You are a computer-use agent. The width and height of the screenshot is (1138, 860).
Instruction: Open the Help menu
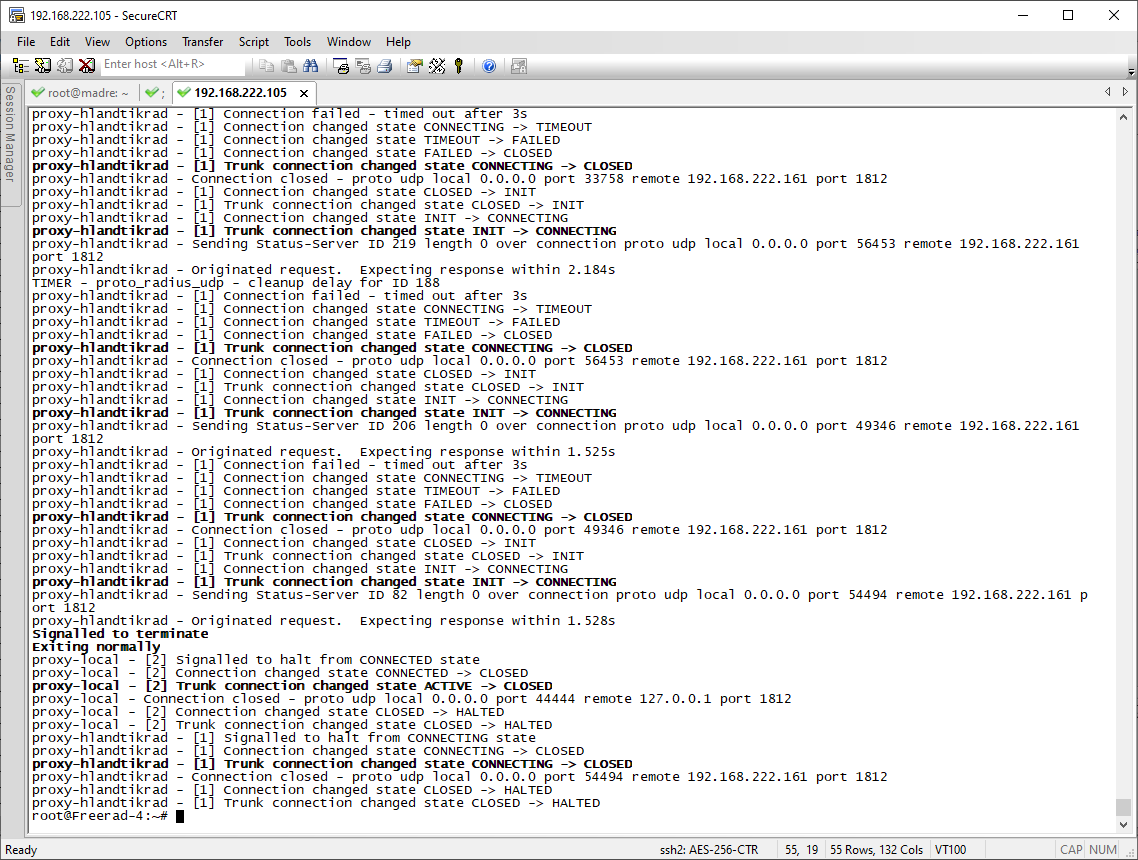(x=398, y=41)
